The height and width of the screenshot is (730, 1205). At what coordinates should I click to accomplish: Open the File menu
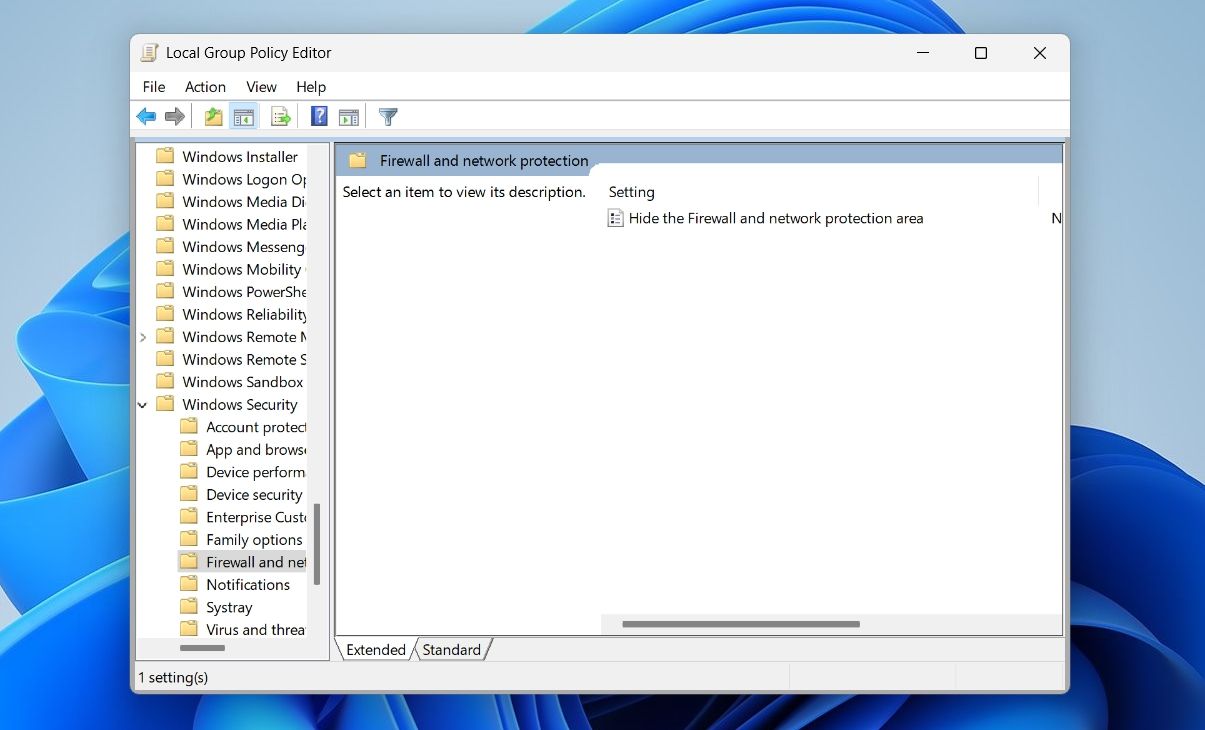tap(154, 87)
